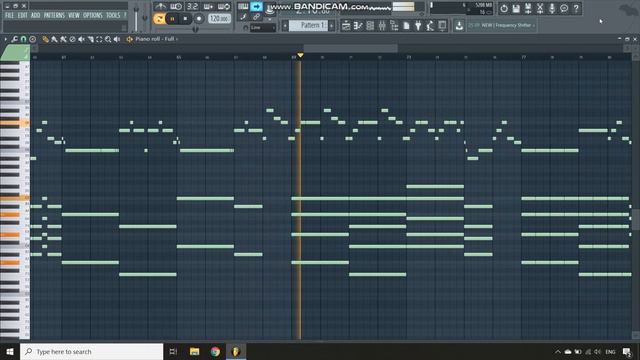Open the EDIT menu
The image size is (640, 360).
pos(22,16)
